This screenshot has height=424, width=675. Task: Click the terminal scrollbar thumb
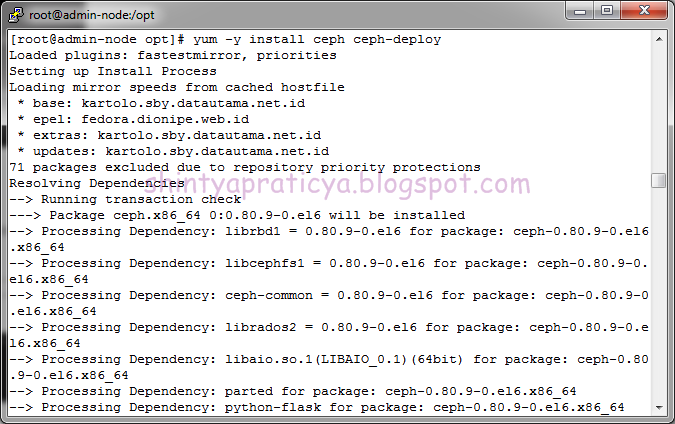tap(659, 180)
